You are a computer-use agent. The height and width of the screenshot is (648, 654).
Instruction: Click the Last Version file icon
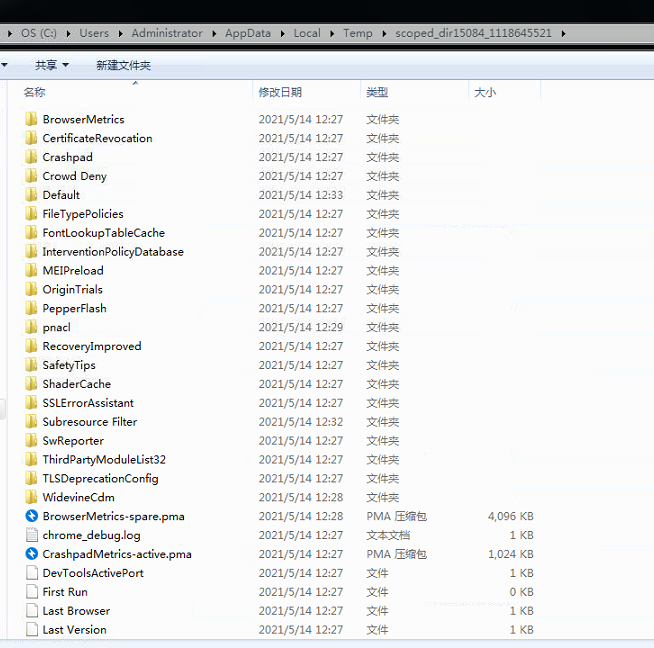coord(32,630)
